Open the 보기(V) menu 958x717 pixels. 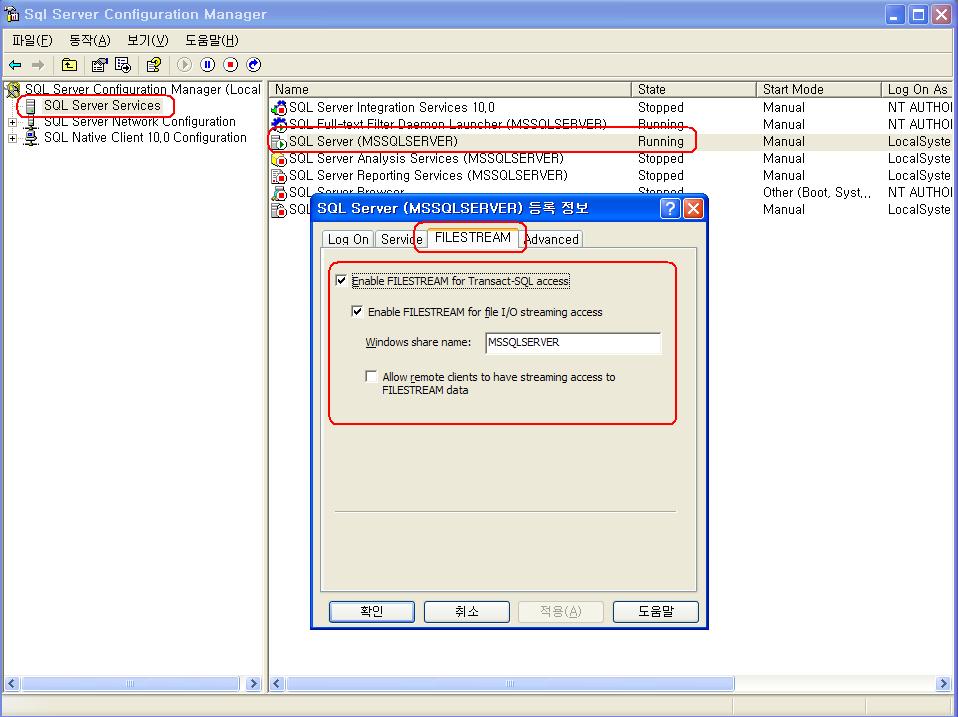[x=147, y=41]
